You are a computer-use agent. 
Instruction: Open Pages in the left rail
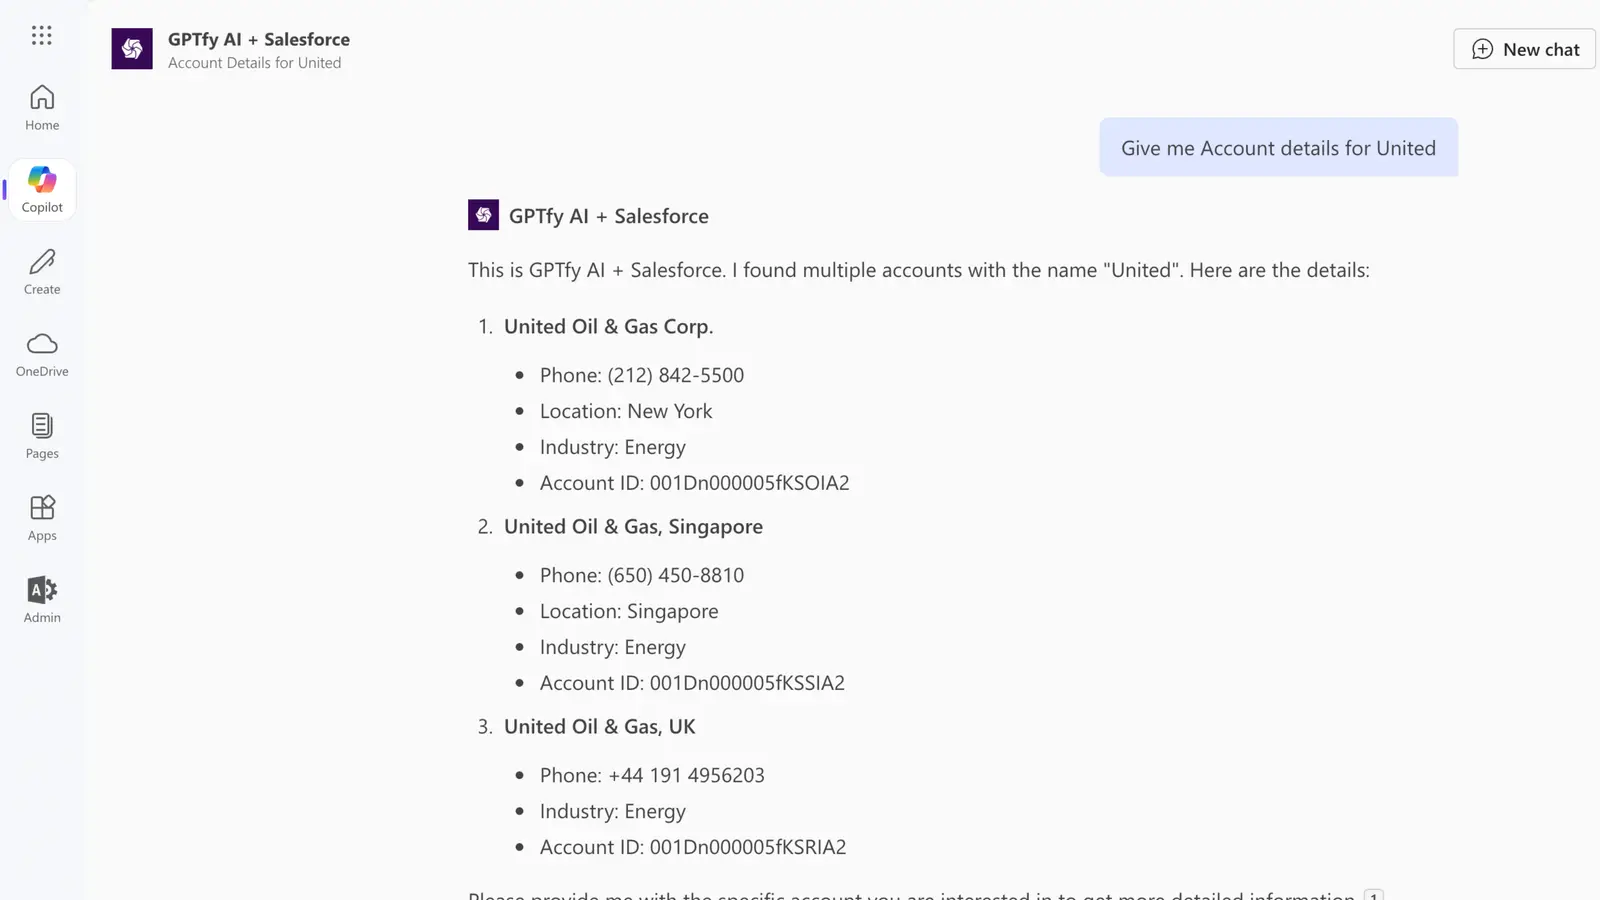point(42,436)
